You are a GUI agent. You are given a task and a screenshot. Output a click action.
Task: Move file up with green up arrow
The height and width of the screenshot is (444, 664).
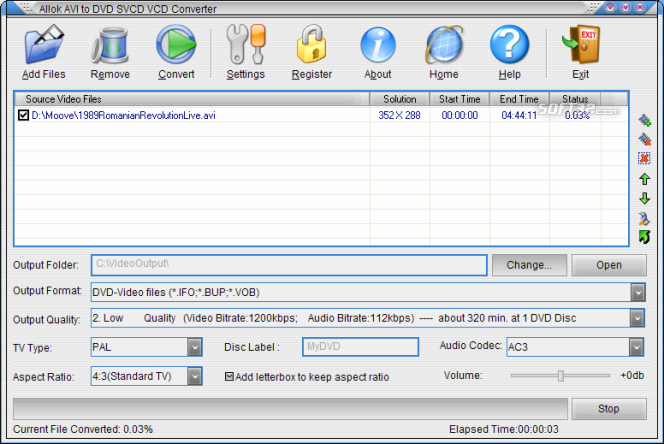point(645,179)
